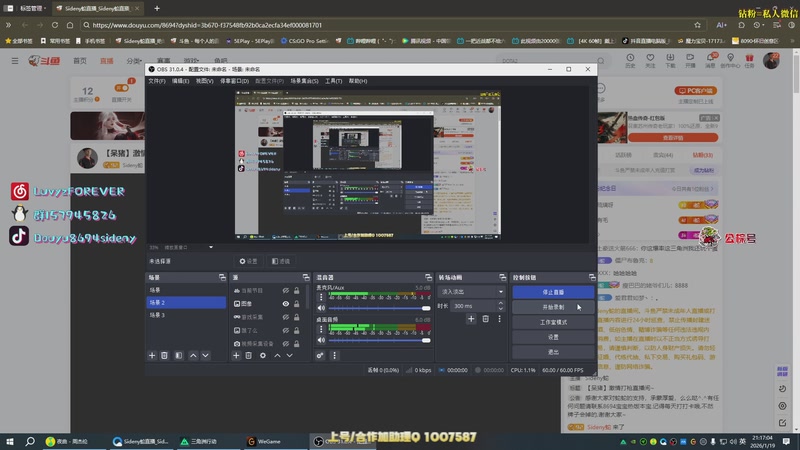This screenshot has width=800, height=450.
Task: Bookmark this page with the address bar star
Action: (x=697, y=24)
